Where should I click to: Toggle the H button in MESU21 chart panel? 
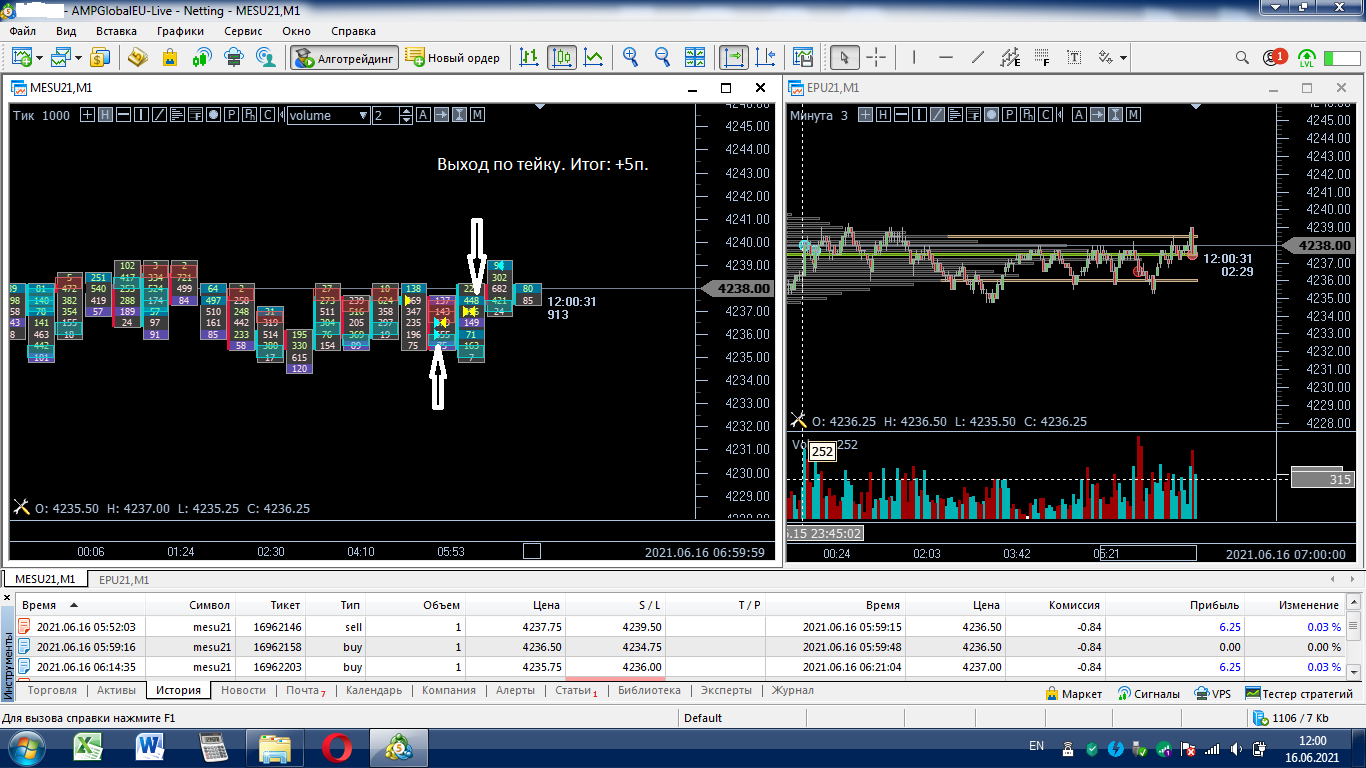(x=106, y=115)
